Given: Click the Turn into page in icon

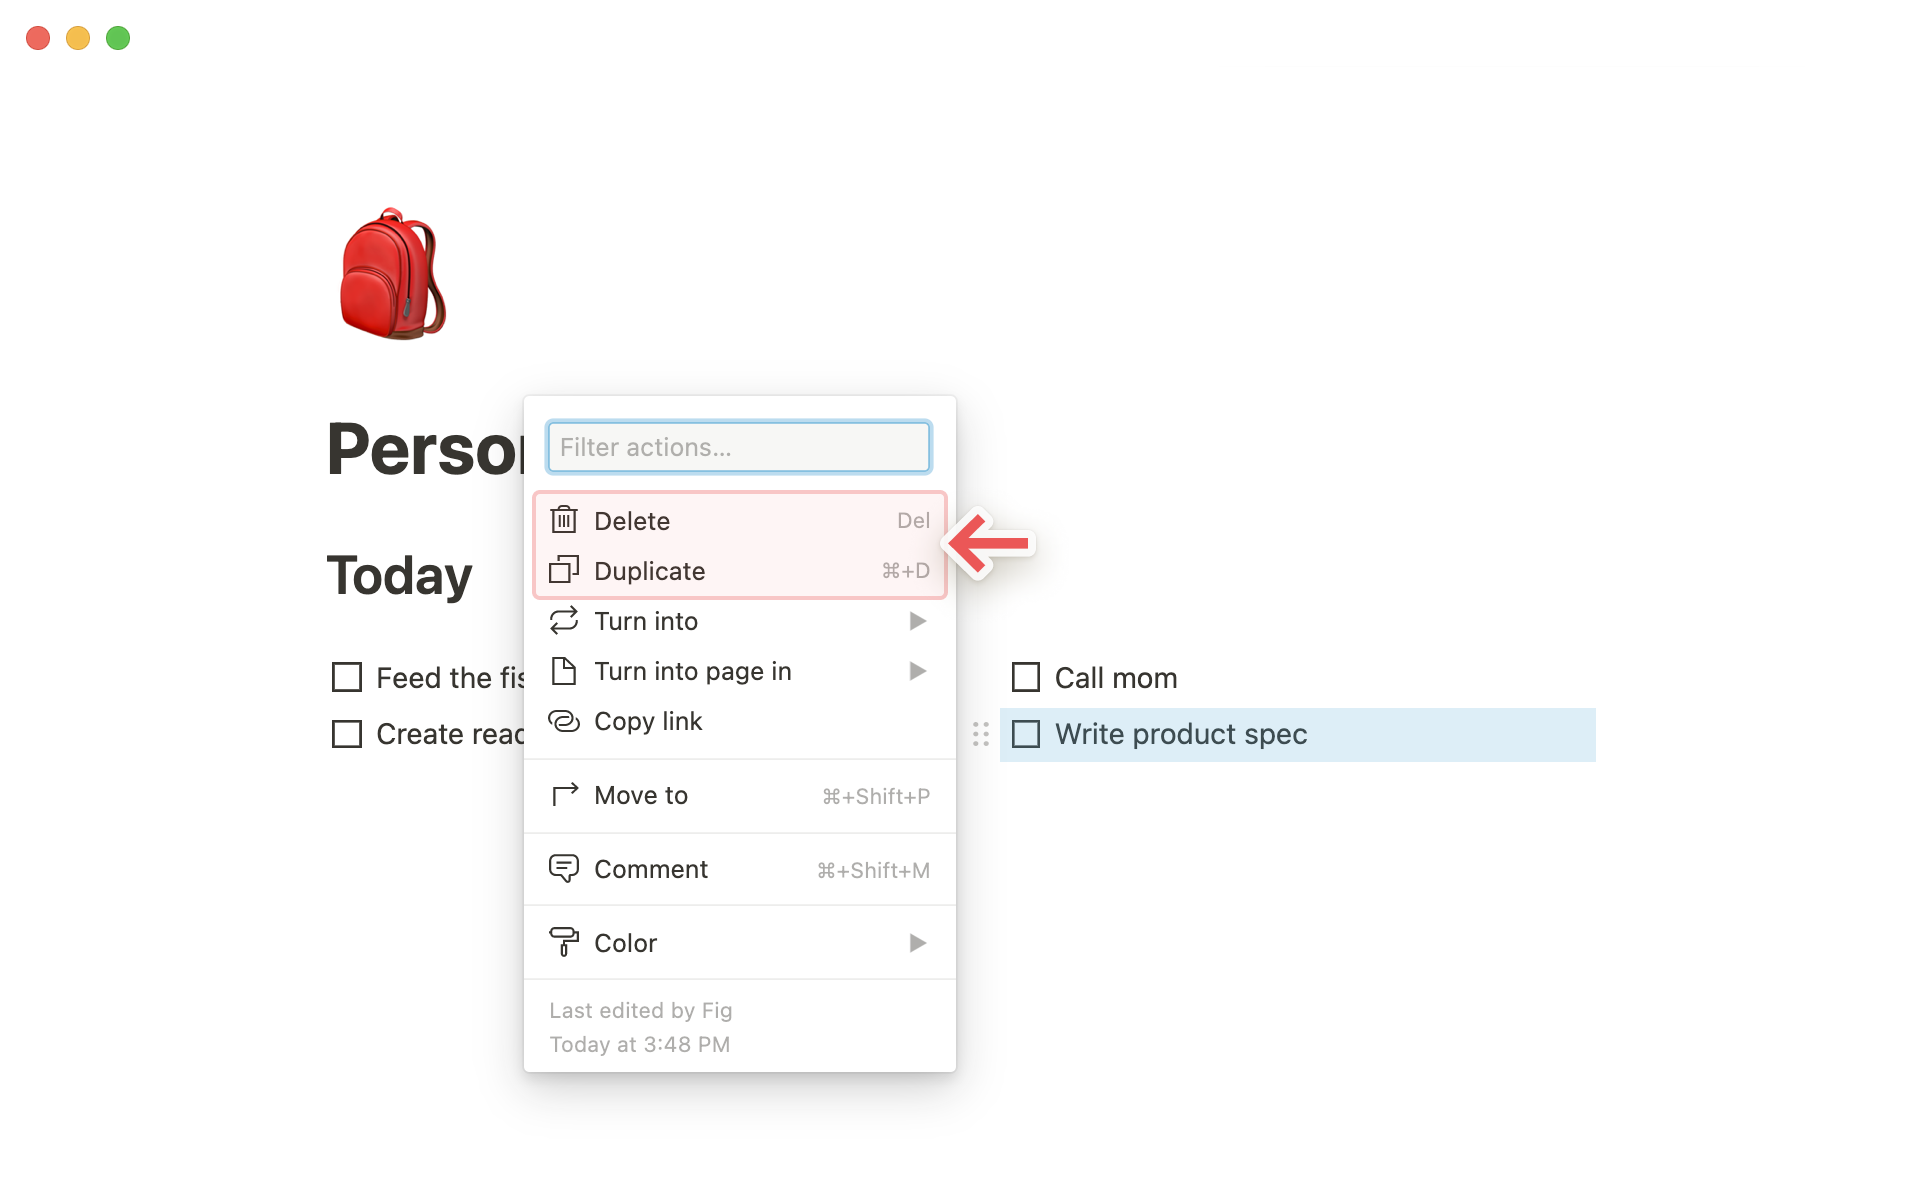Looking at the screenshot, I should [563, 671].
